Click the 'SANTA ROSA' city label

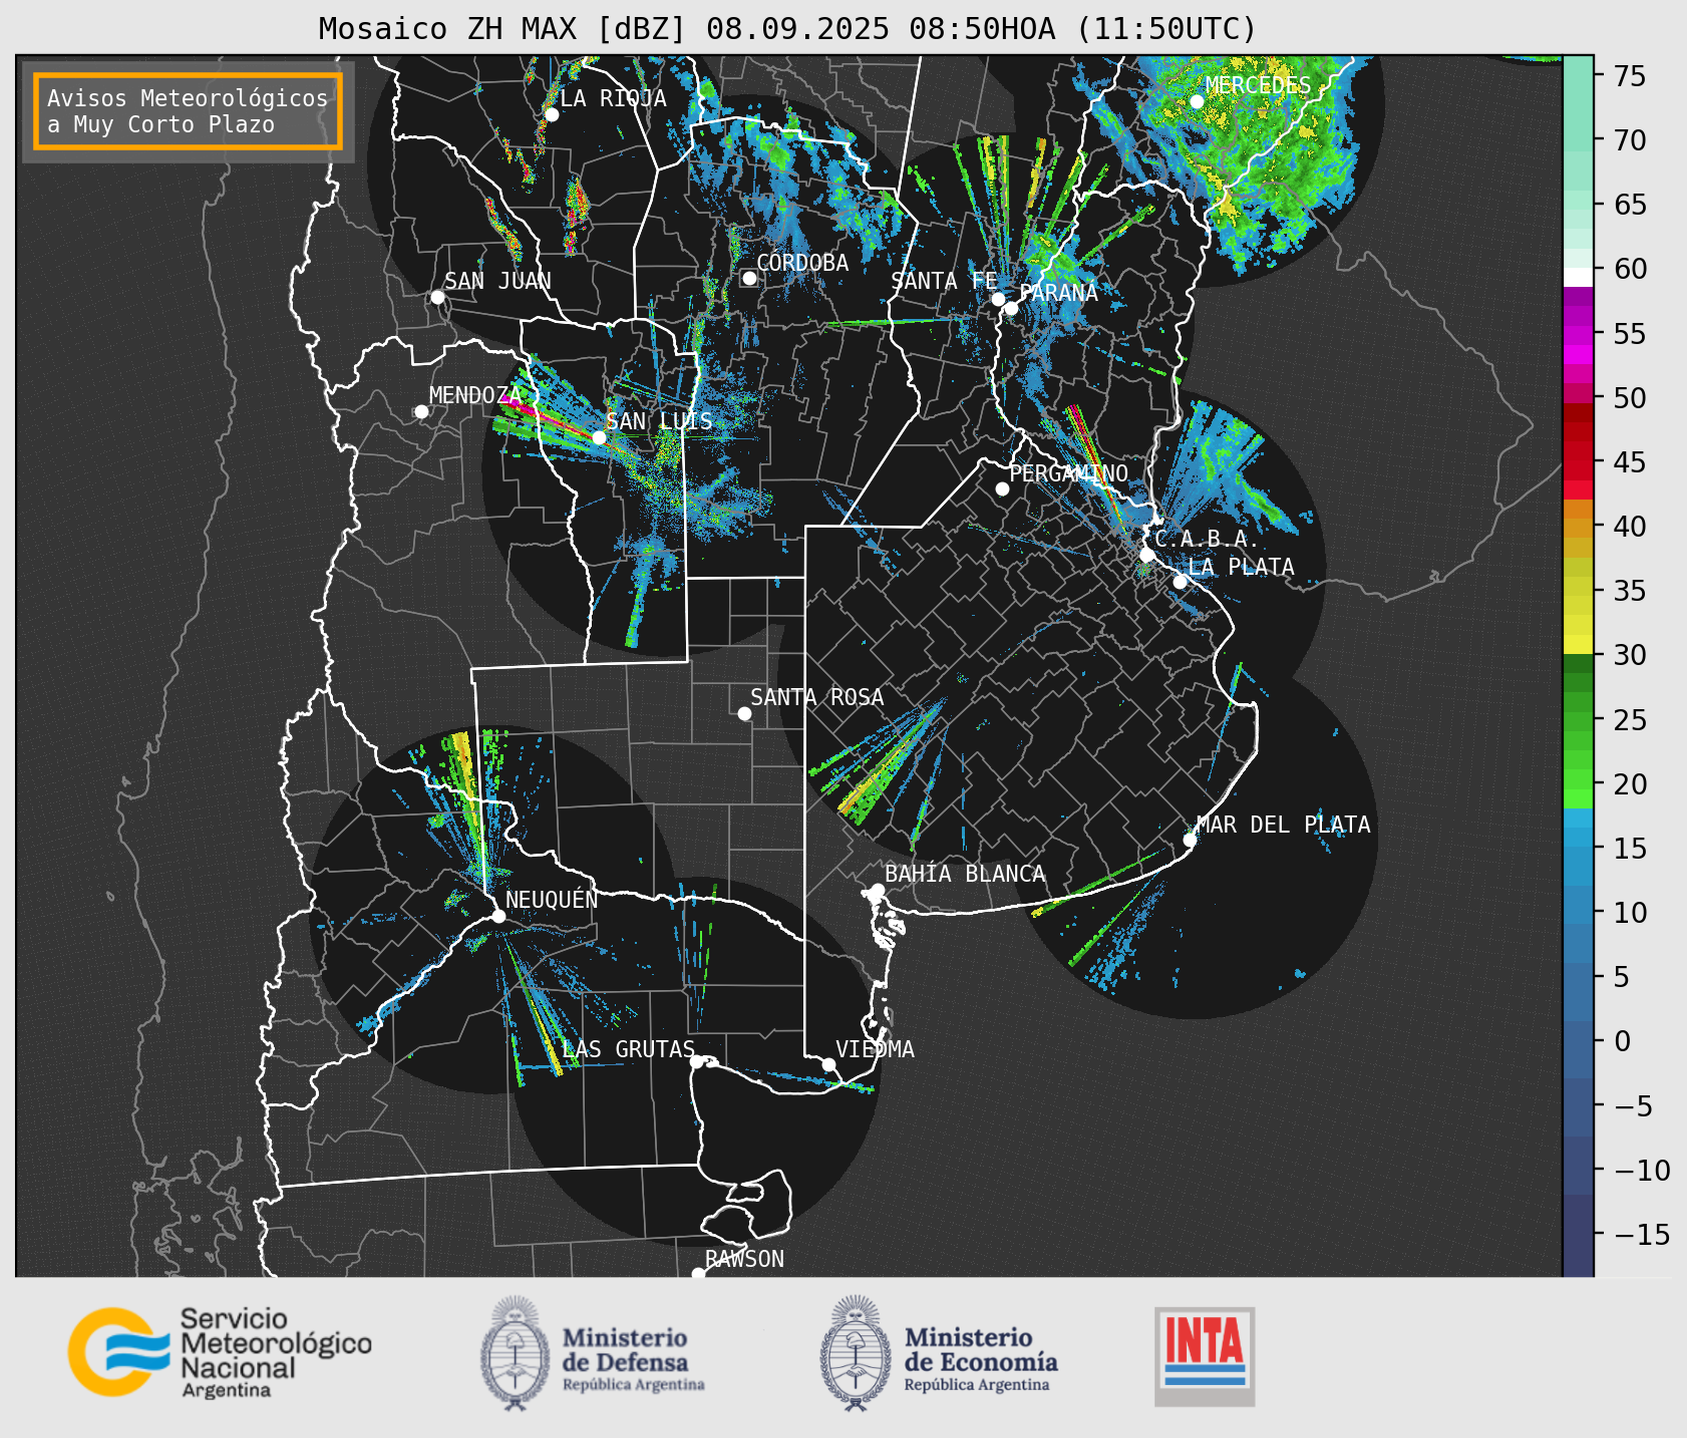[x=817, y=697]
